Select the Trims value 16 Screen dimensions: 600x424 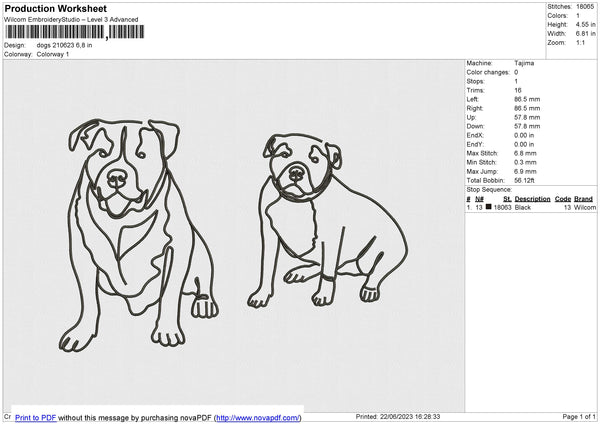point(518,91)
